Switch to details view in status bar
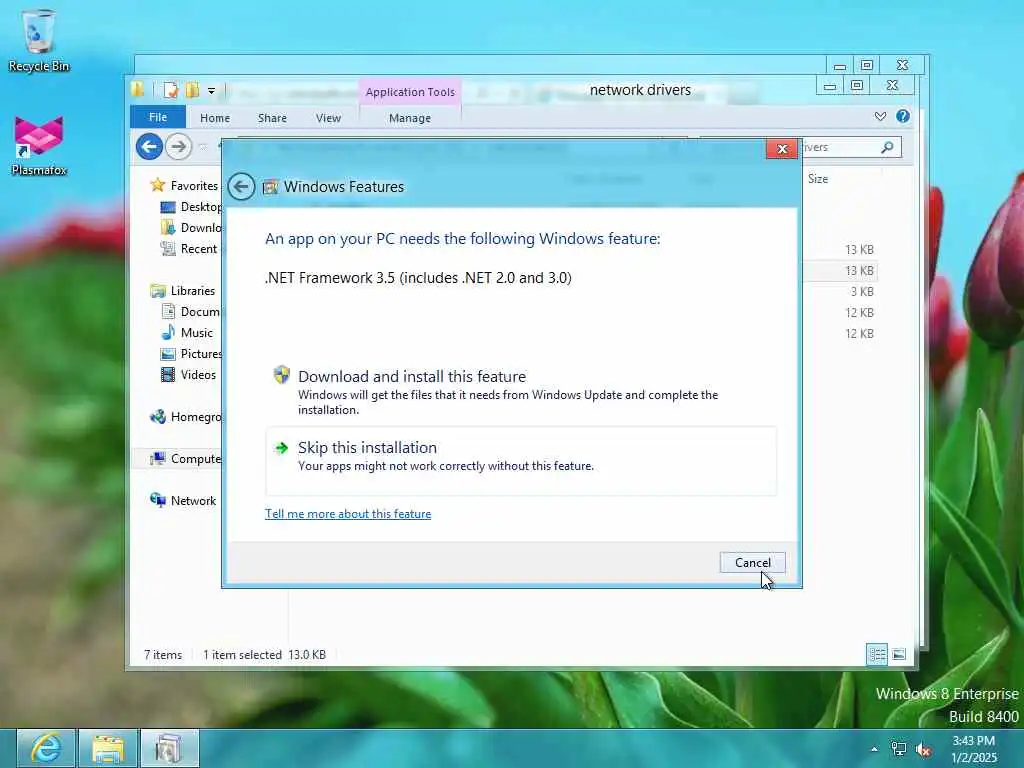1024x768 pixels. (876, 654)
